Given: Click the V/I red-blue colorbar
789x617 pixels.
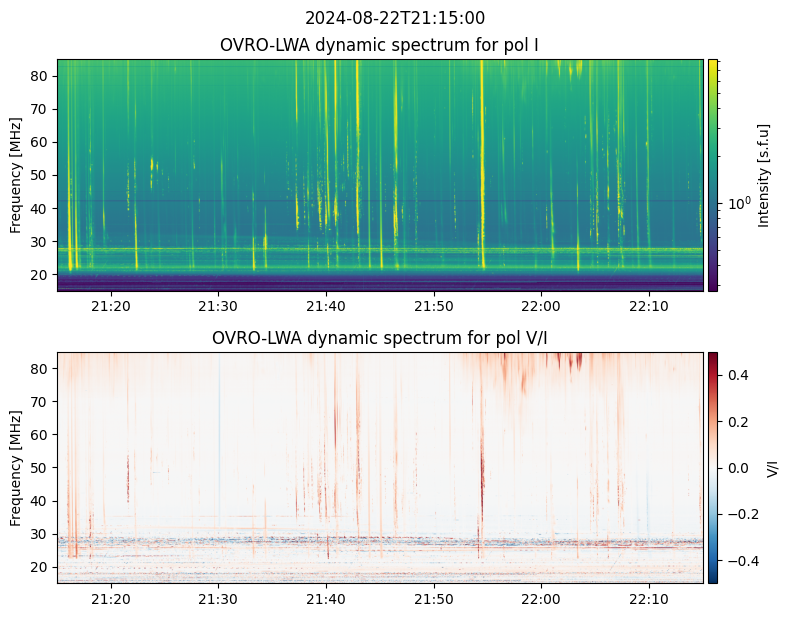Looking at the screenshot, I should (x=713, y=468).
